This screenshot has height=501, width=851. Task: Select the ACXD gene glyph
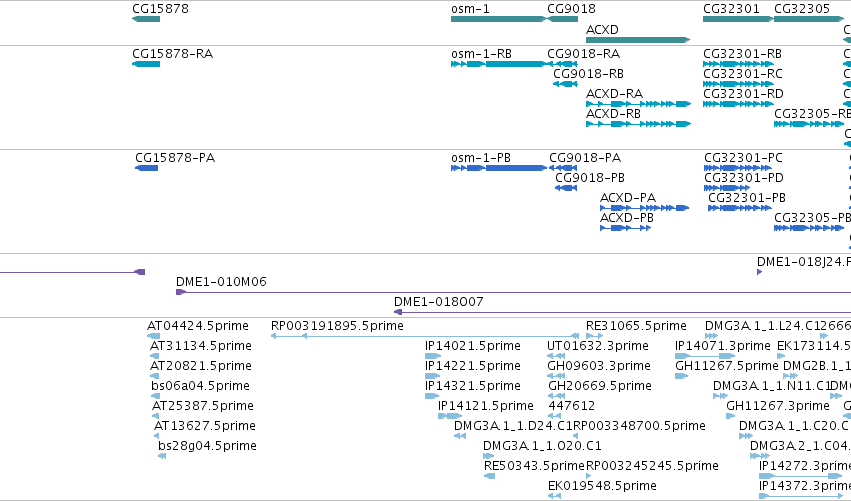pos(638,40)
